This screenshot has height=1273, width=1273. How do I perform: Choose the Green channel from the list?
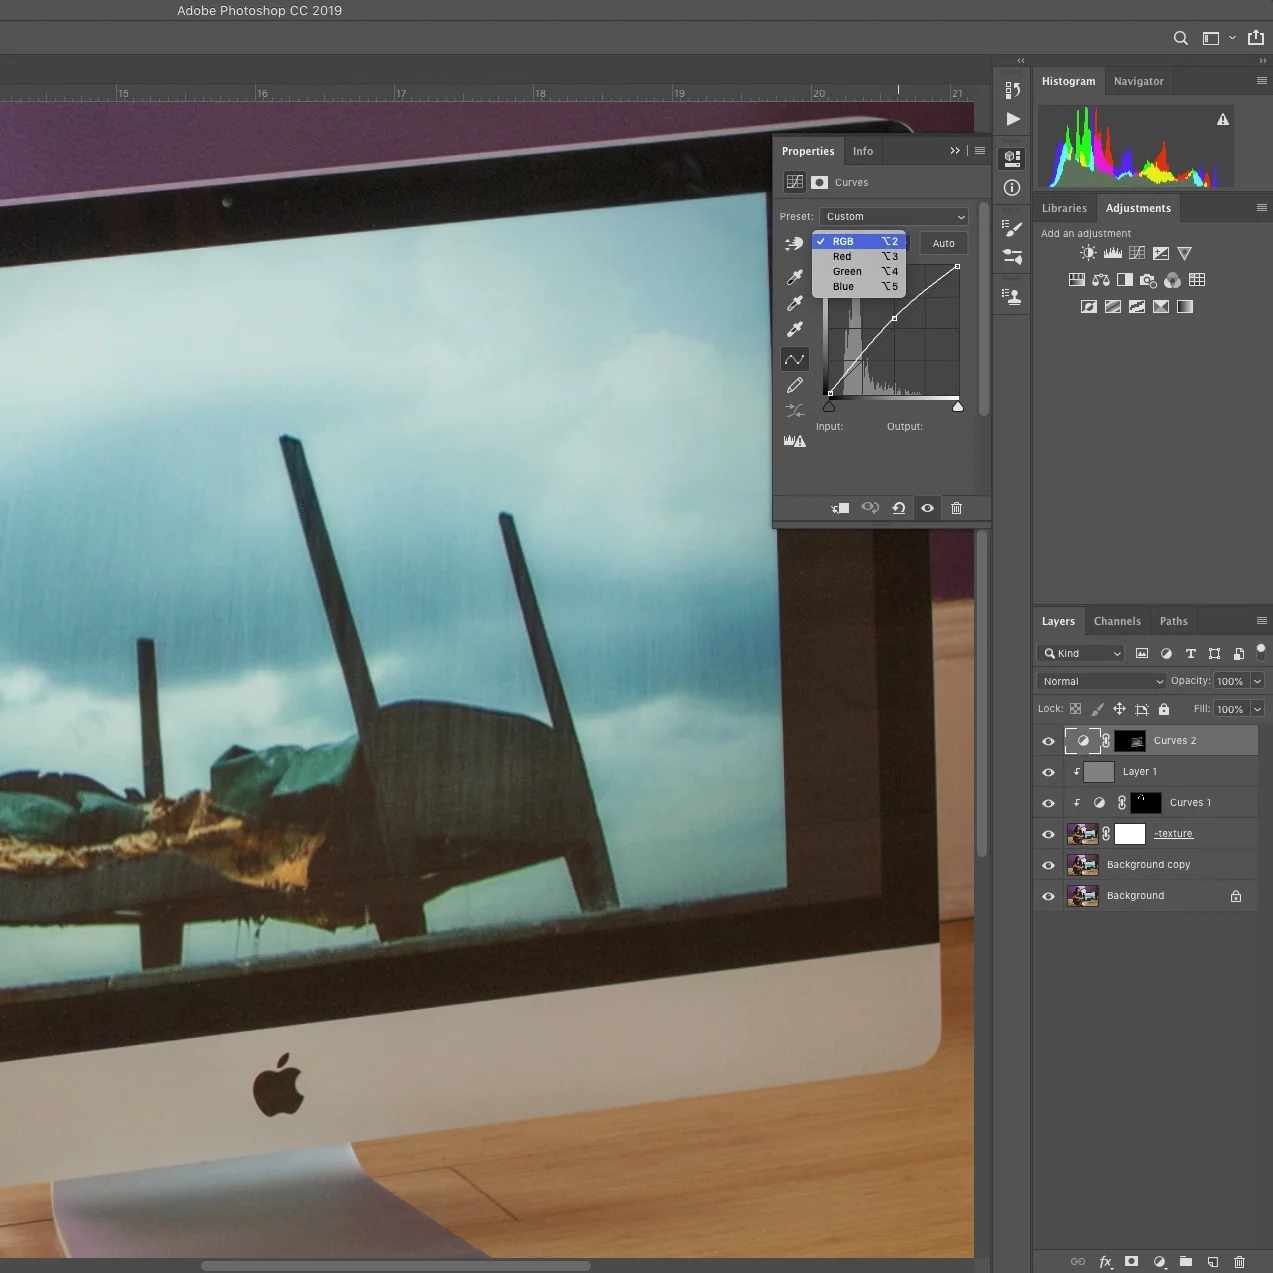click(859, 271)
